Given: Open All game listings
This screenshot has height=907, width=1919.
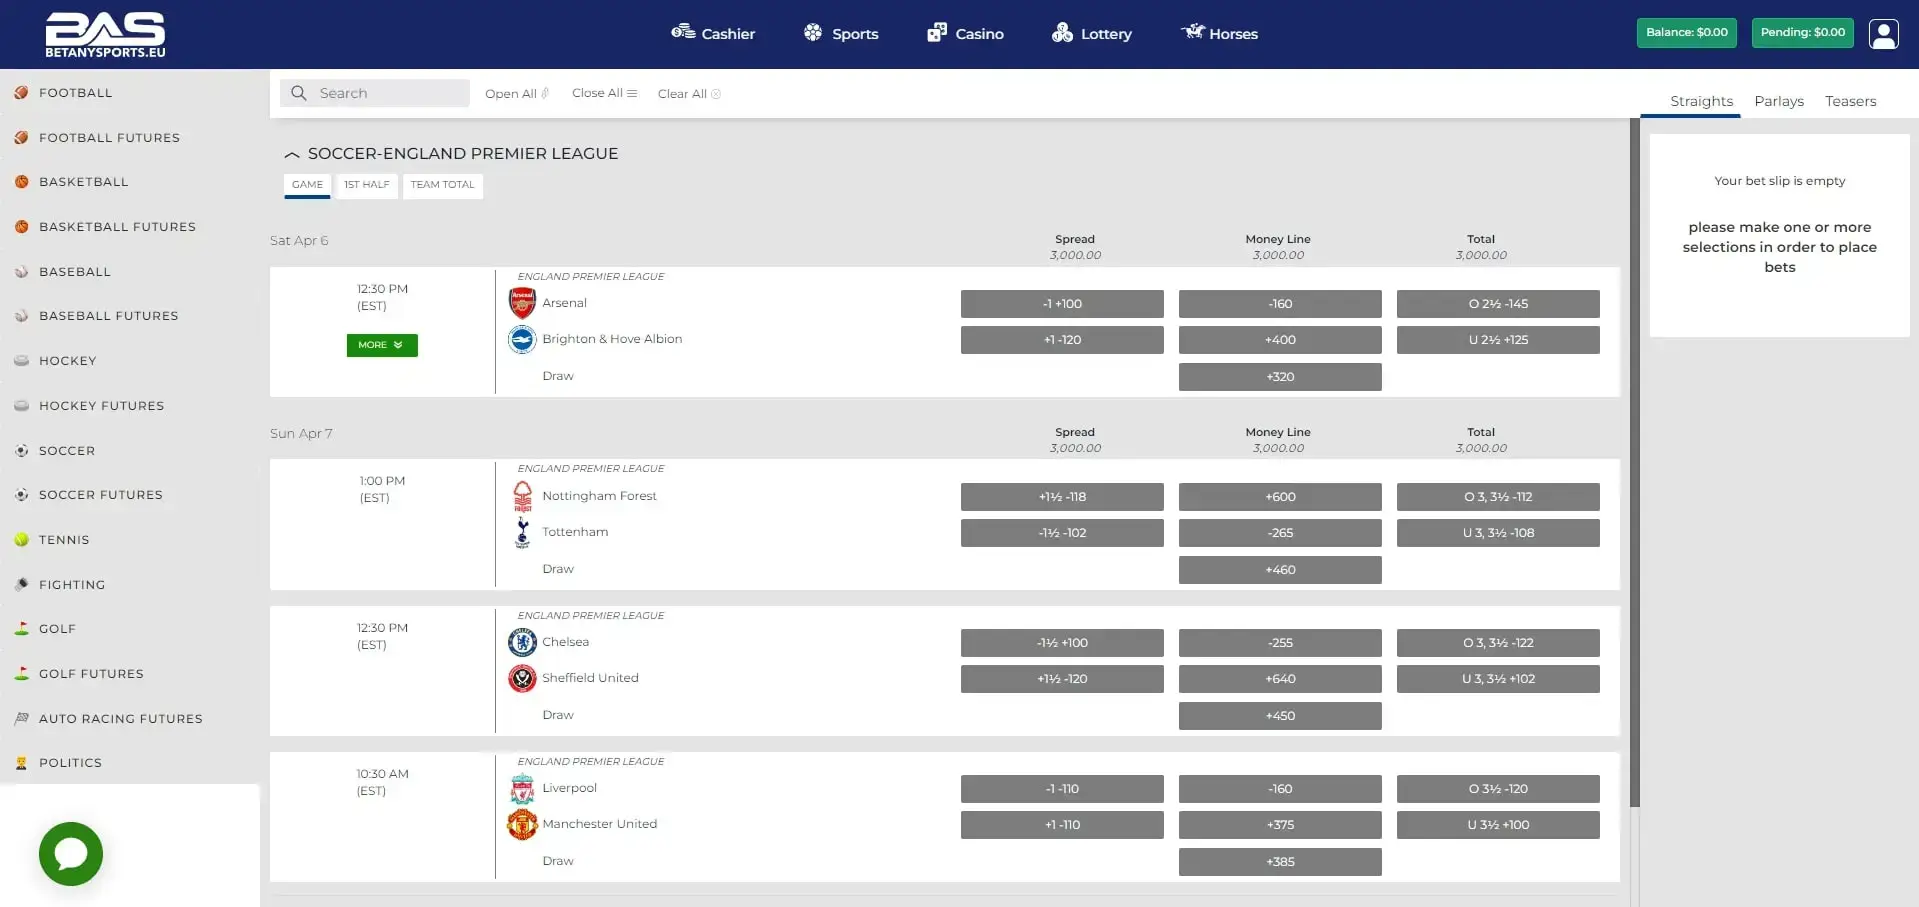Looking at the screenshot, I should (516, 93).
